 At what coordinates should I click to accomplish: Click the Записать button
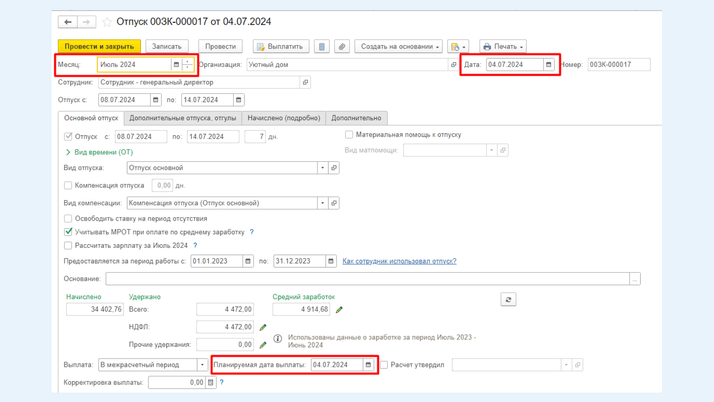pos(167,46)
